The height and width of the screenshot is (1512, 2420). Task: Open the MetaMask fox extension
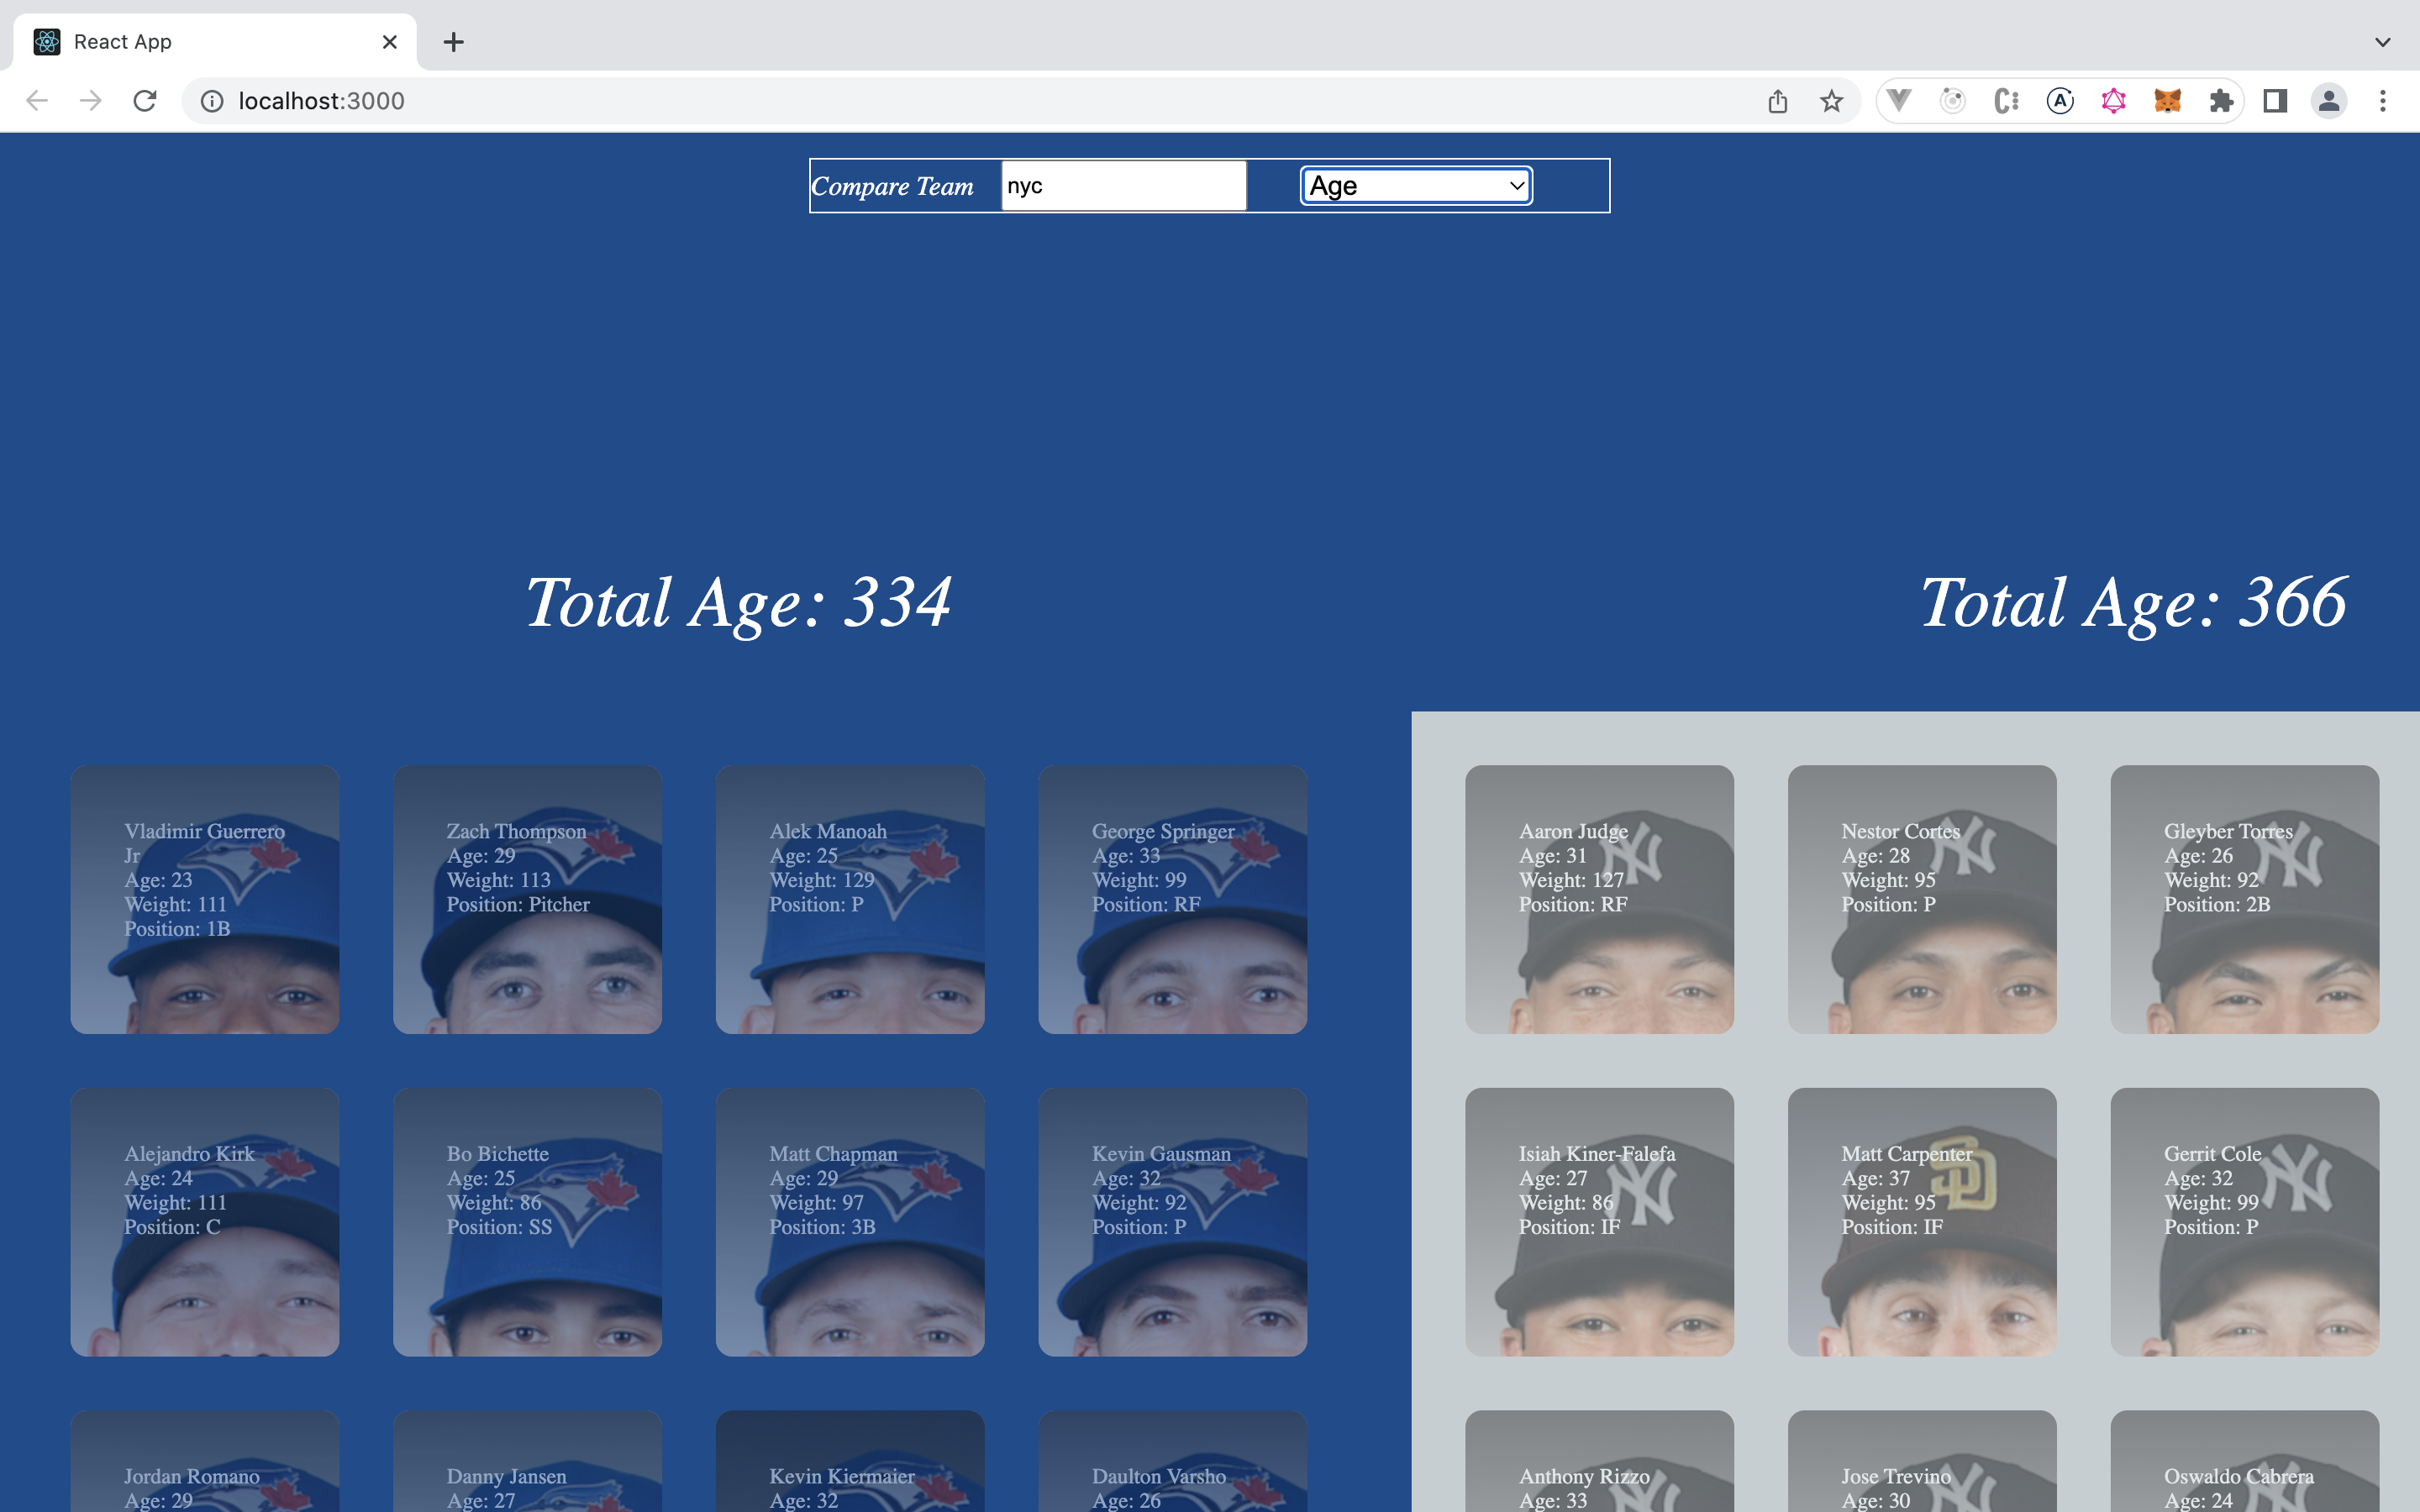(2167, 101)
